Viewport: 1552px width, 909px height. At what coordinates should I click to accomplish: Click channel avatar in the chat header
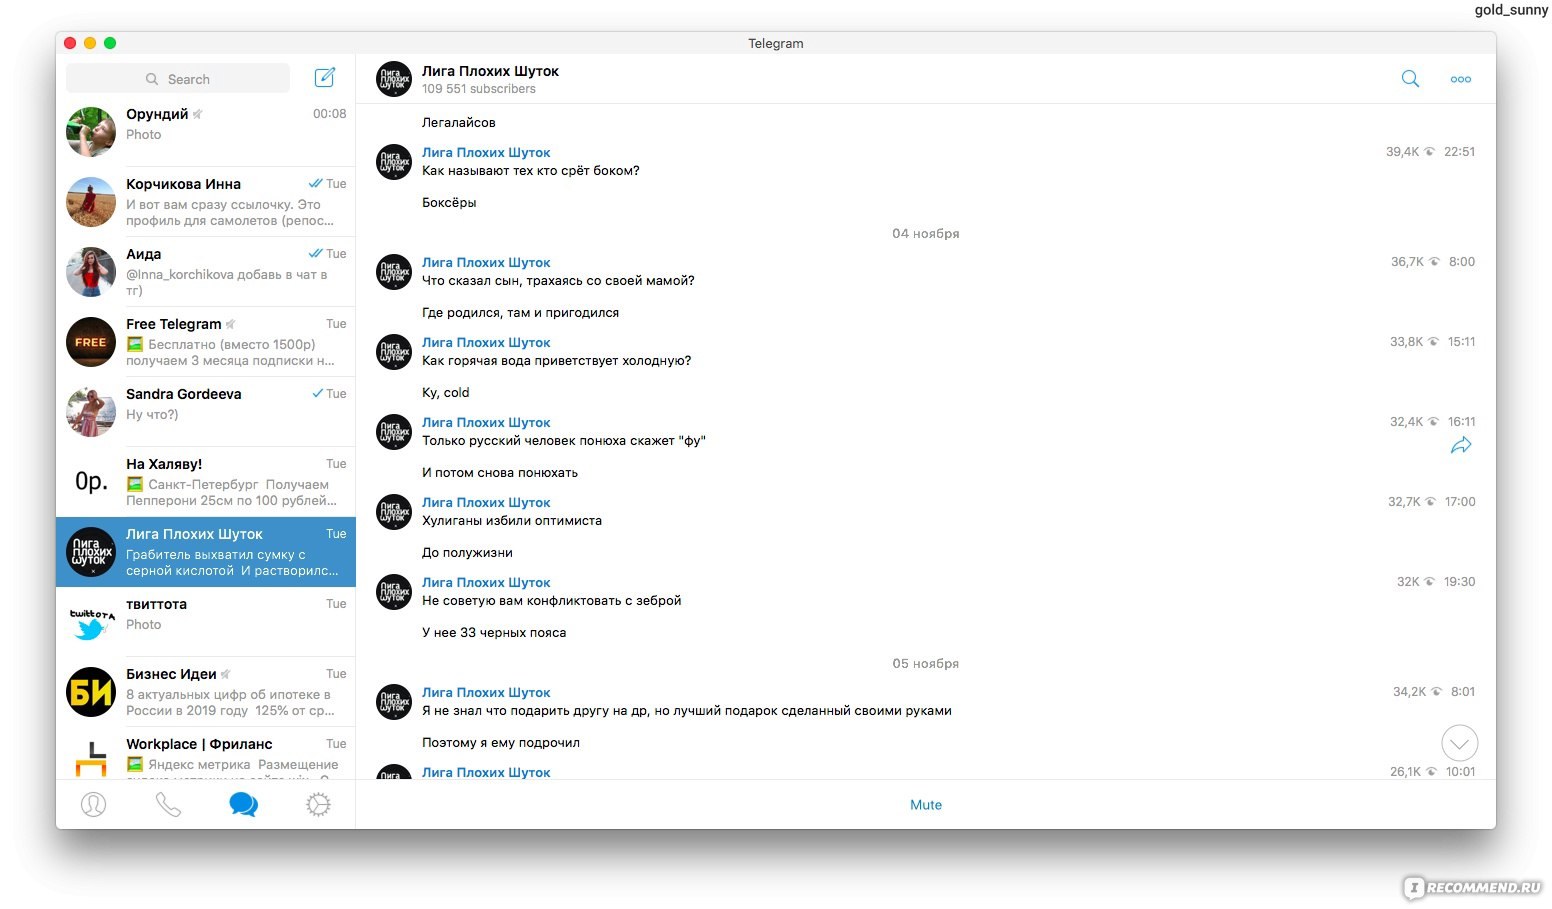coord(393,79)
